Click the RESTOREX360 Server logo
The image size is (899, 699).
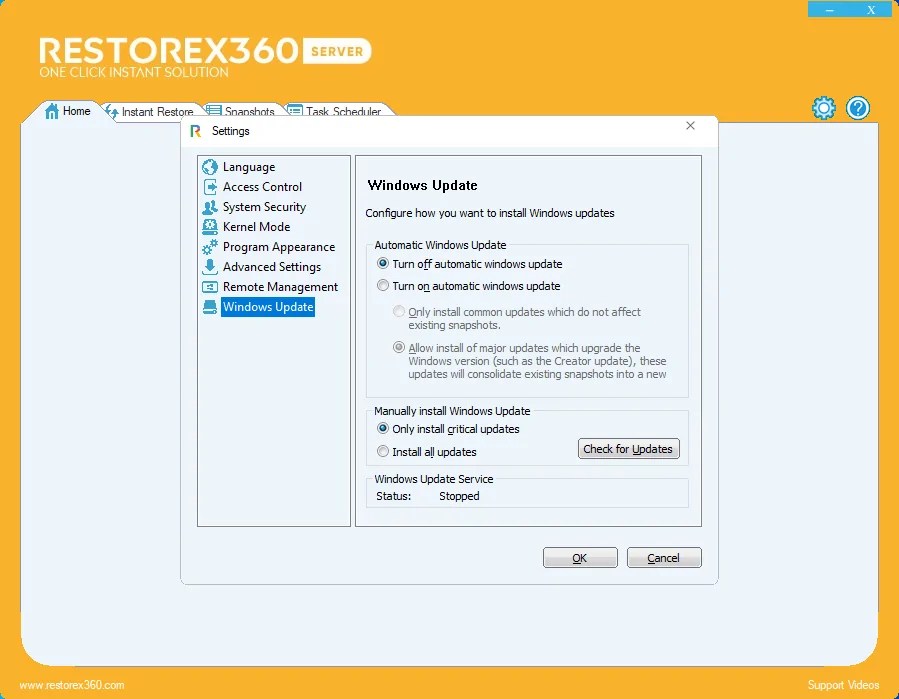tap(205, 57)
